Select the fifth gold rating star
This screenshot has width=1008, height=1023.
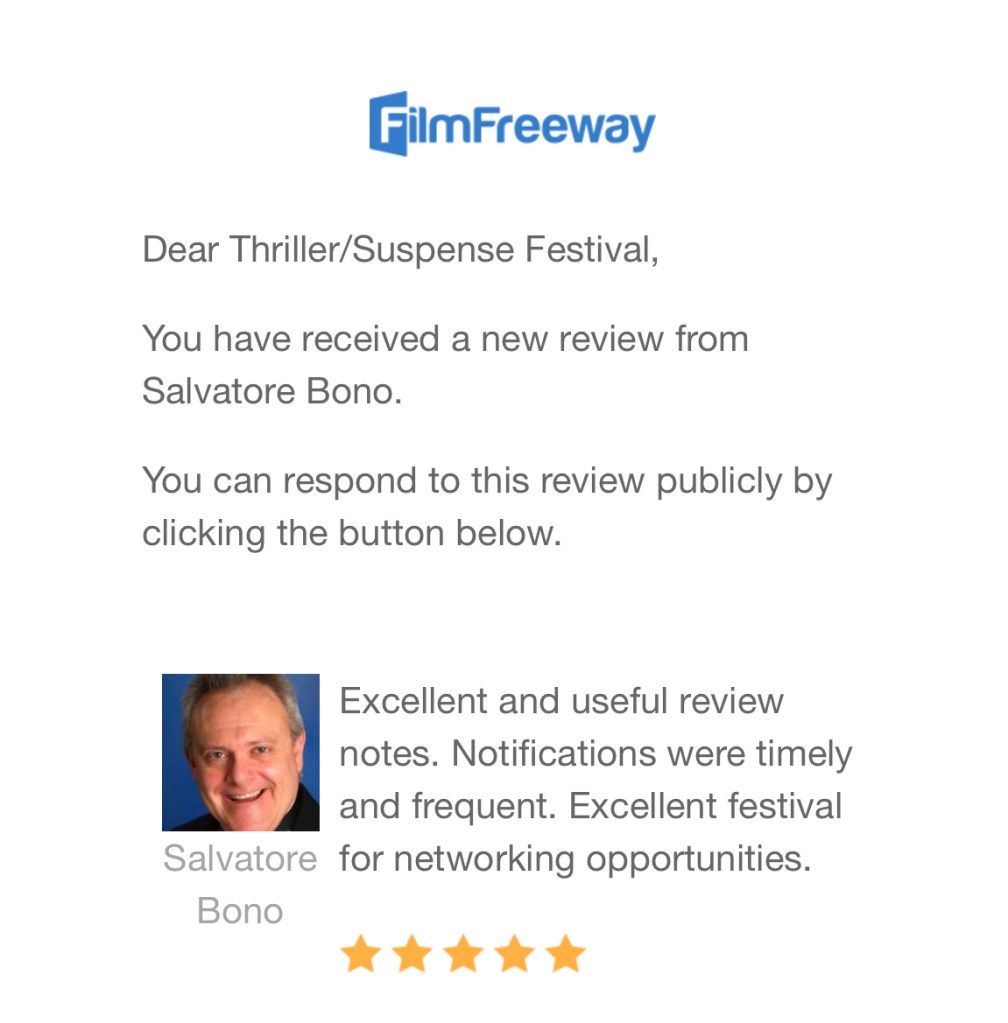pos(566,954)
